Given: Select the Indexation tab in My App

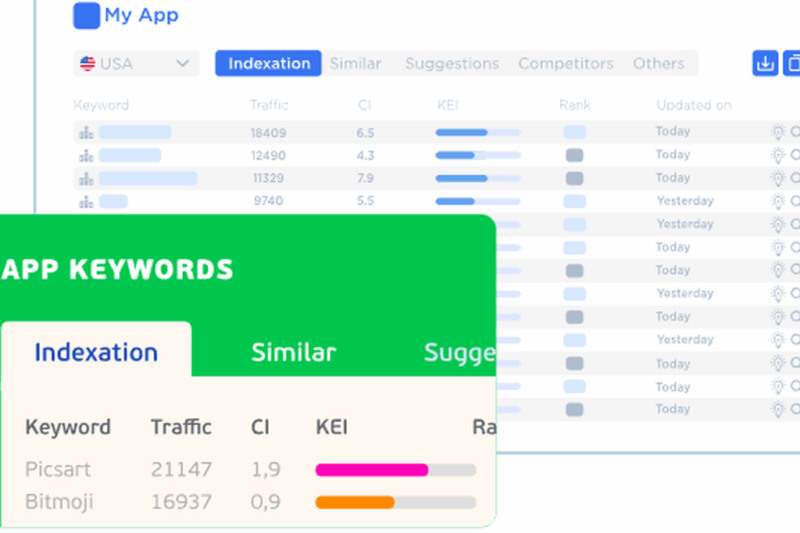Looking at the screenshot, I should tap(268, 64).
